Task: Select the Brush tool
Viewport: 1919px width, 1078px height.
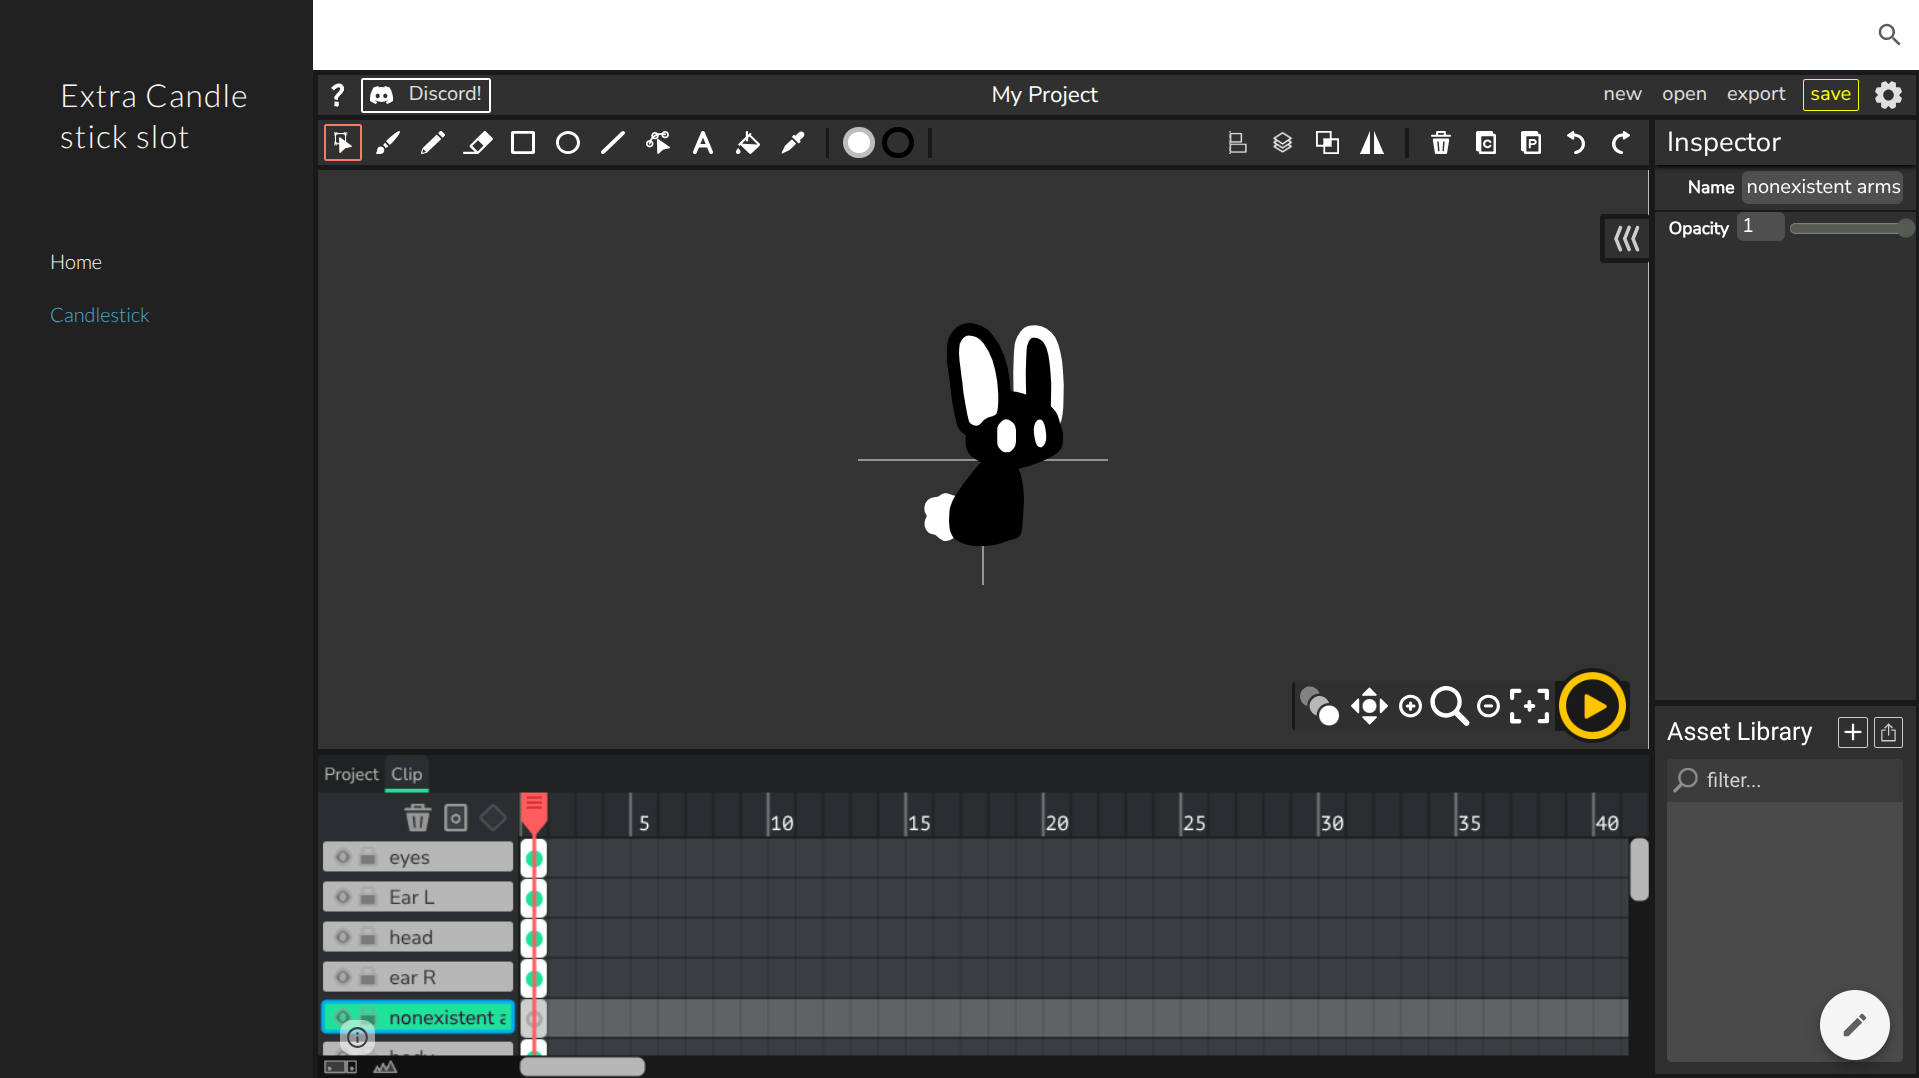Action: click(x=387, y=143)
